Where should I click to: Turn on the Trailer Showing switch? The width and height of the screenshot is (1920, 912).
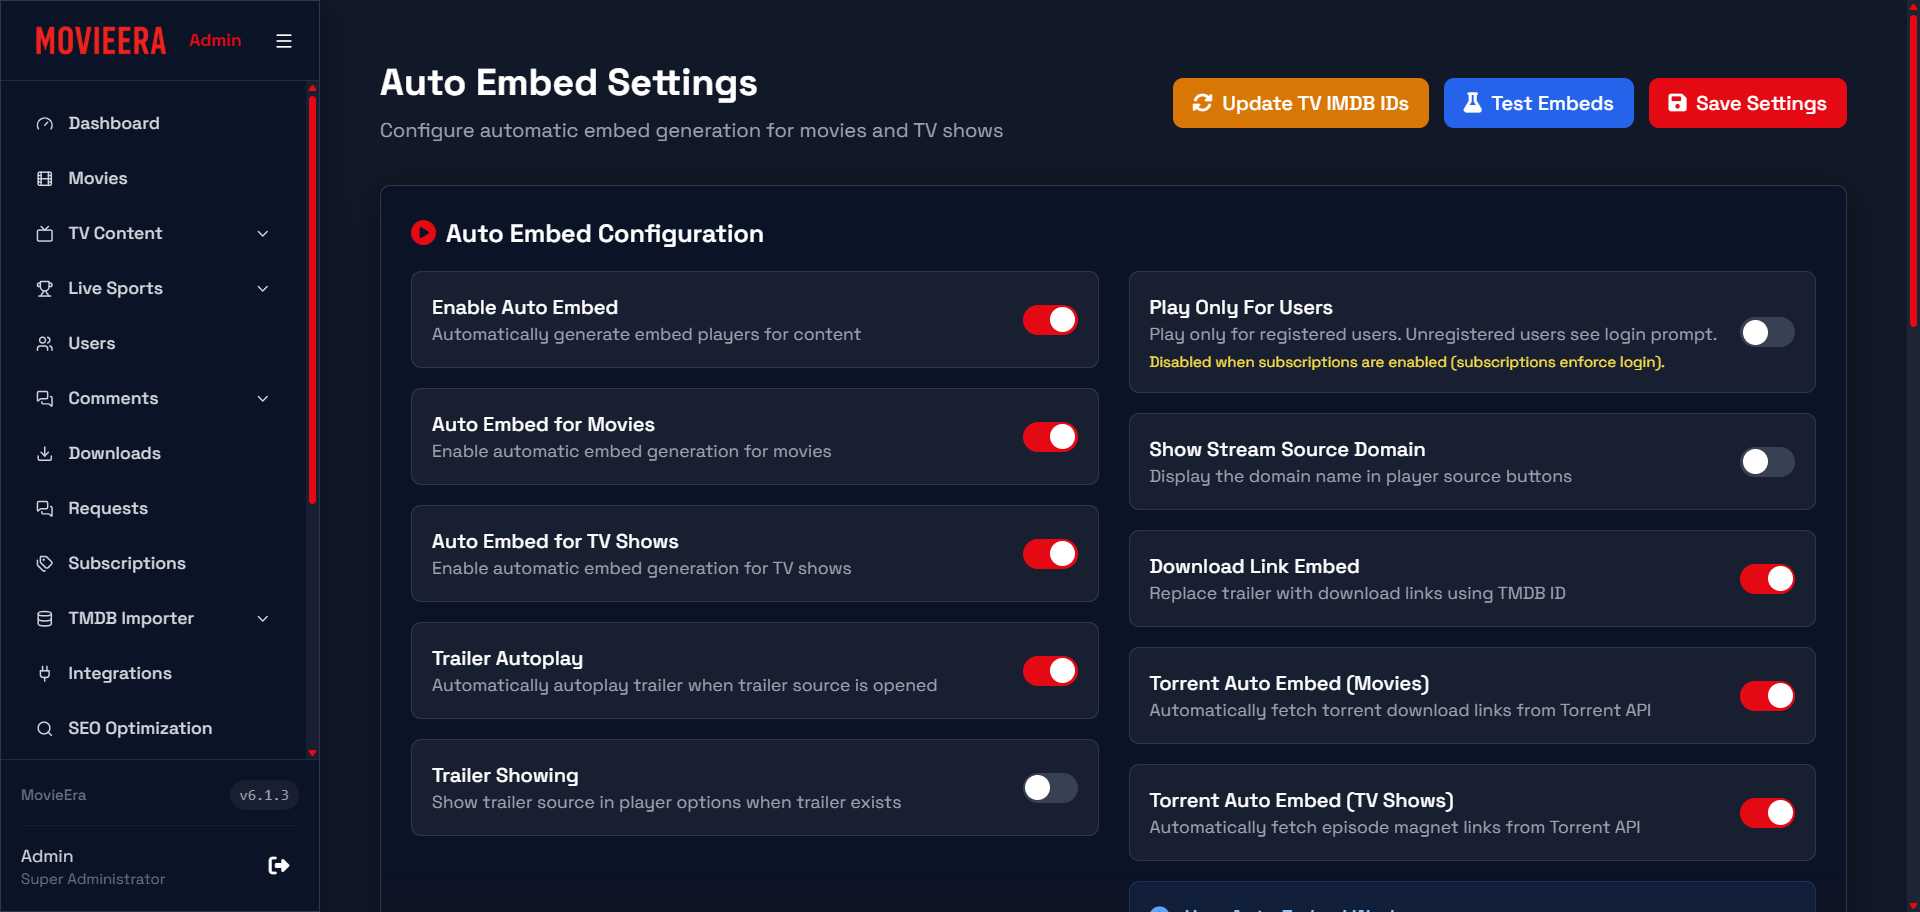tap(1049, 788)
